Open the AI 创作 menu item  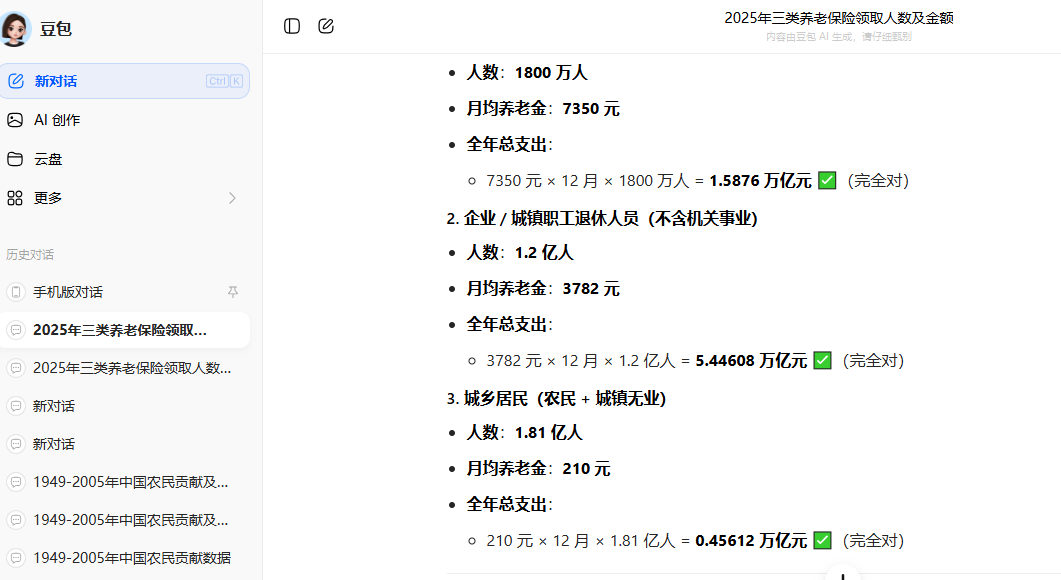click(57, 120)
